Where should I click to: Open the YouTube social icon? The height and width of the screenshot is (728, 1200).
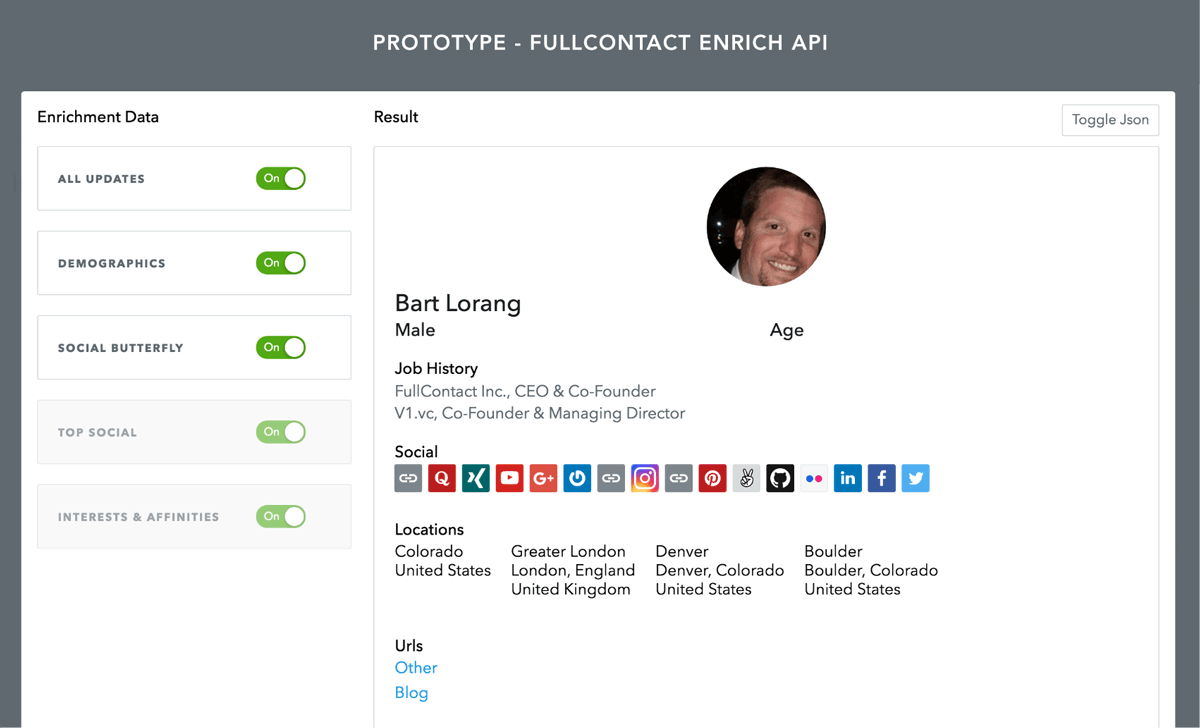tap(510, 478)
